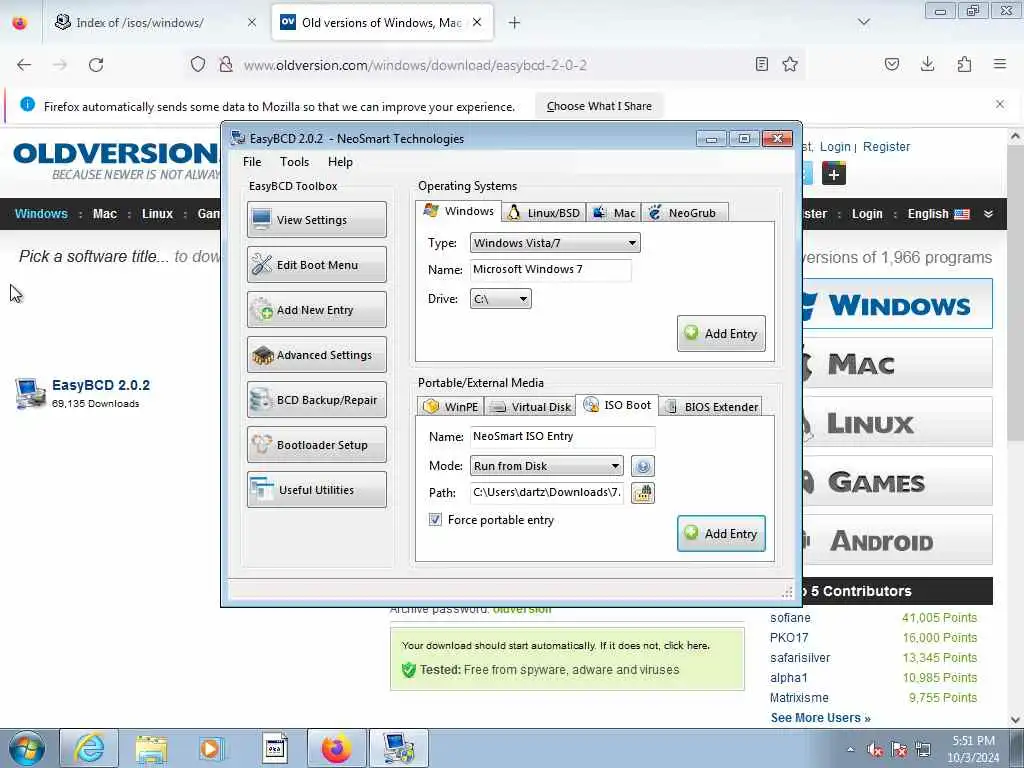Open Edit Boot Menu section
This screenshot has height=768, width=1024.
point(317,264)
